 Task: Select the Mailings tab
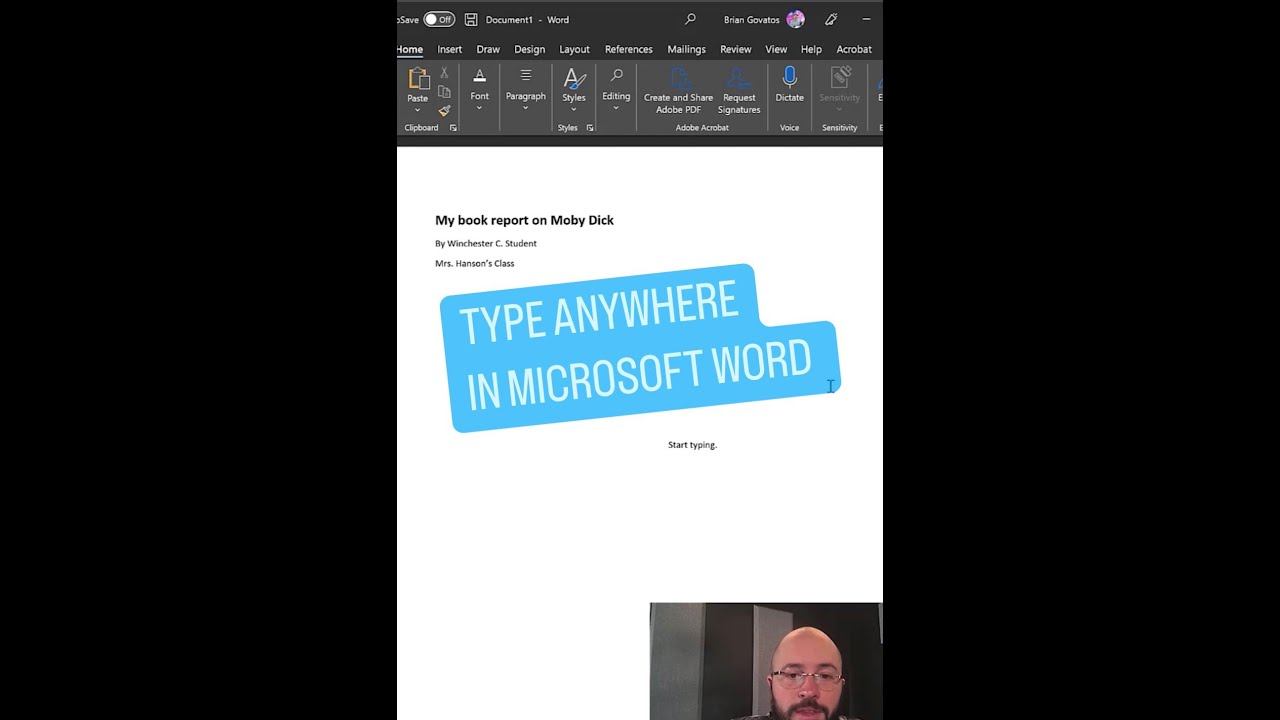point(686,49)
